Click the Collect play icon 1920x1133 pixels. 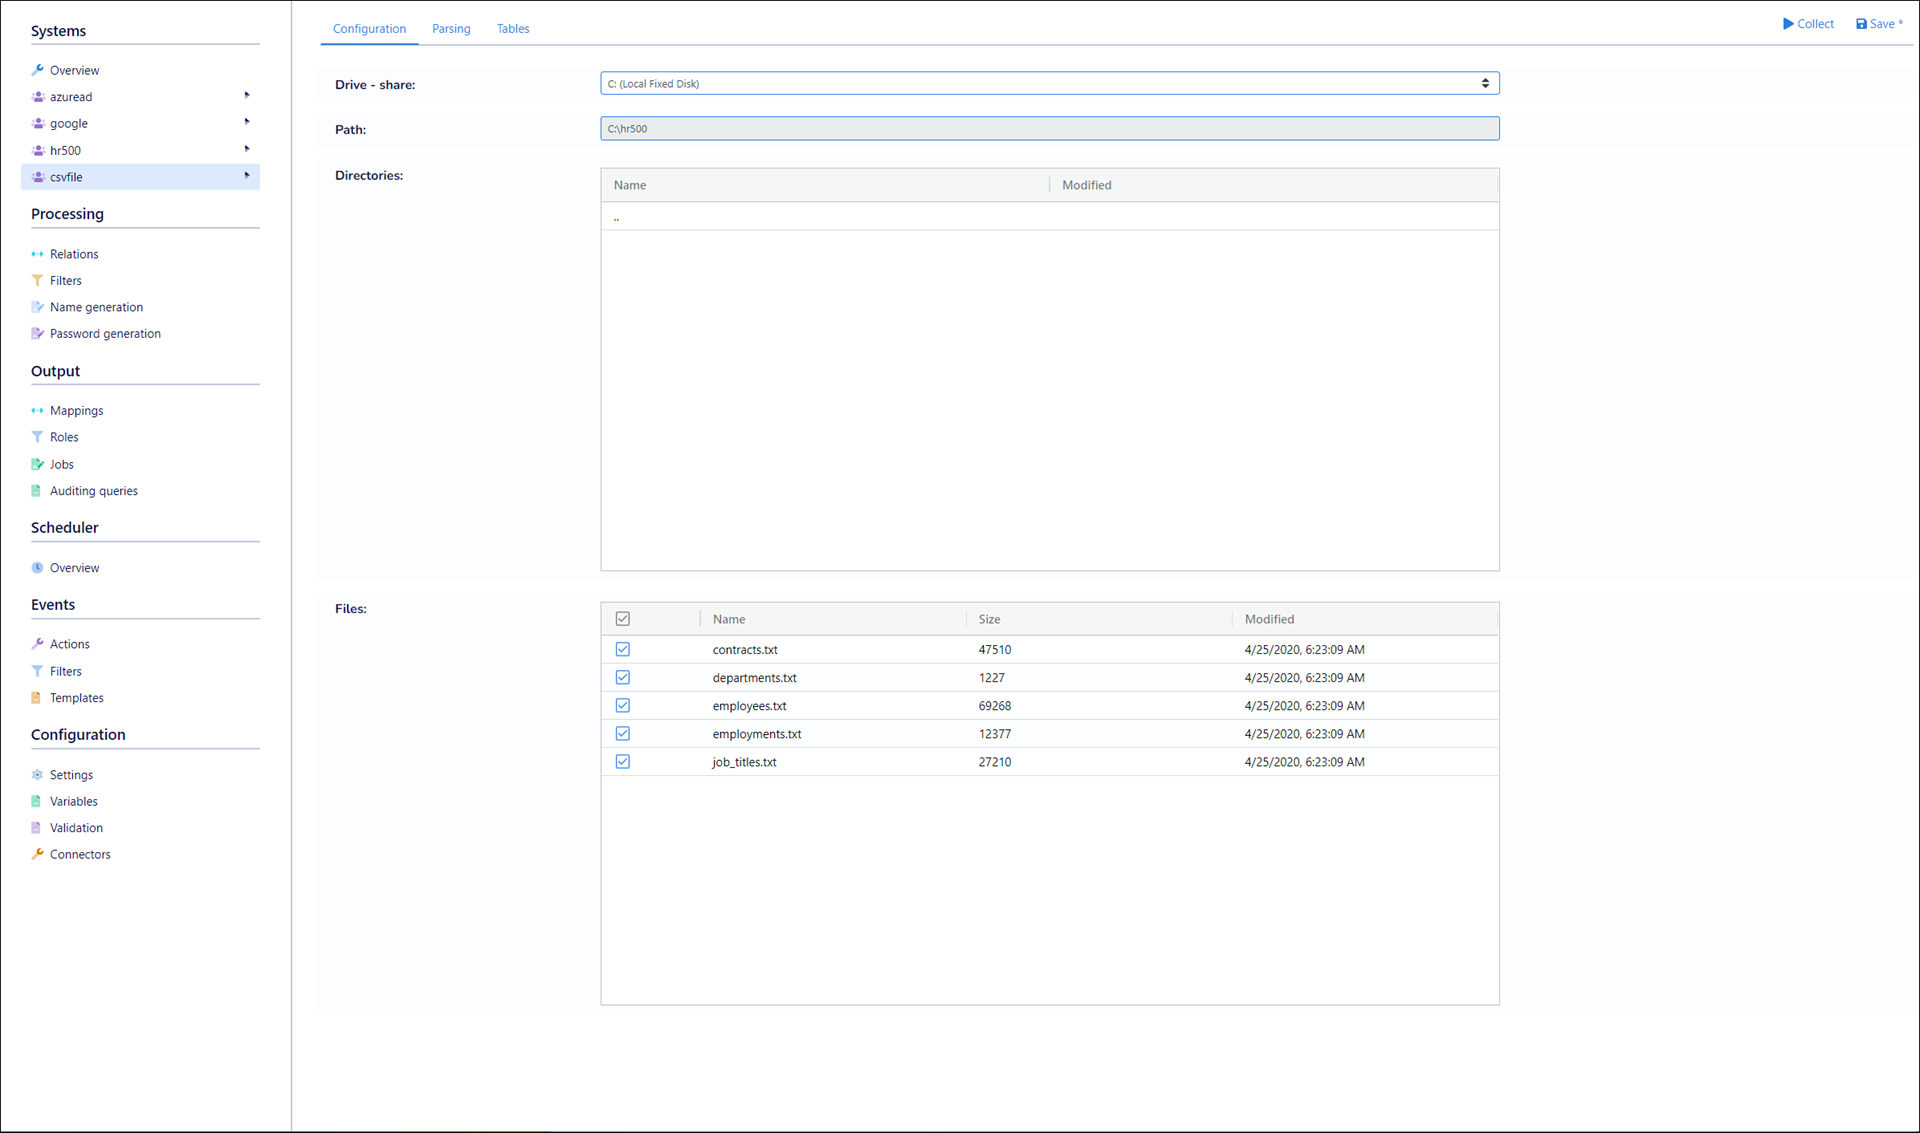(x=1788, y=24)
